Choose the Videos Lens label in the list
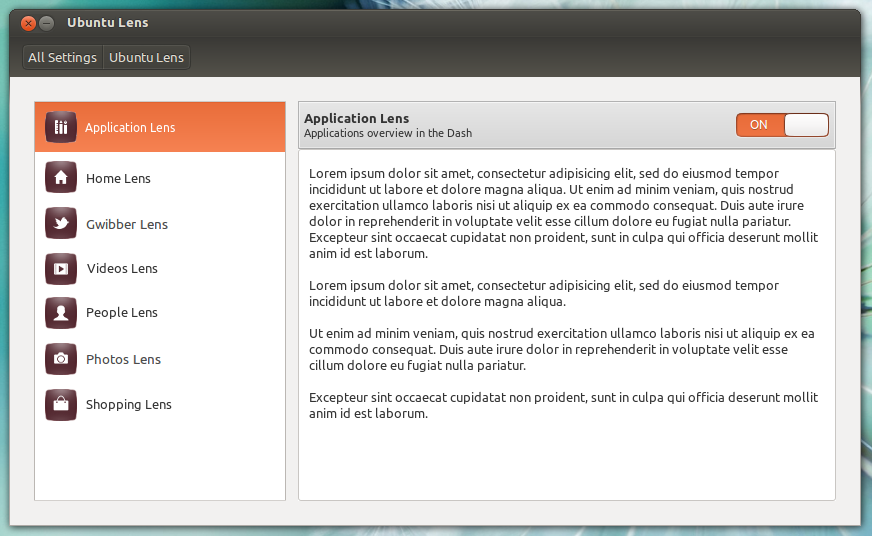This screenshot has height=536, width=872. [x=122, y=269]
